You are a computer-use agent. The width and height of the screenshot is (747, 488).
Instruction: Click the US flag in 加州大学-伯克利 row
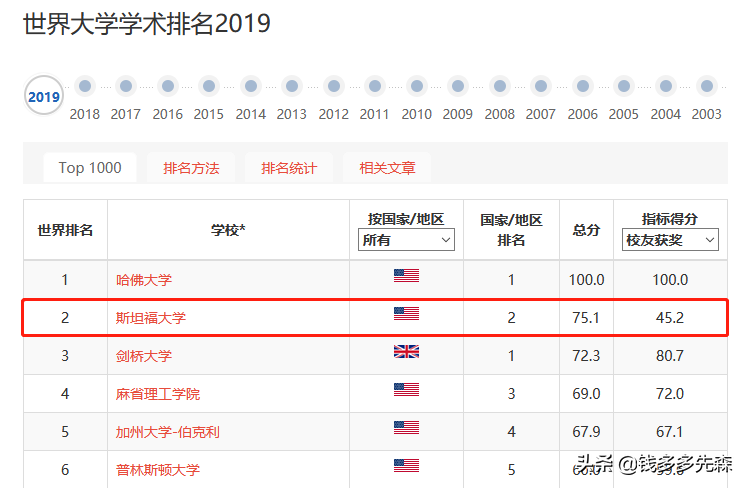coord(406,428)
